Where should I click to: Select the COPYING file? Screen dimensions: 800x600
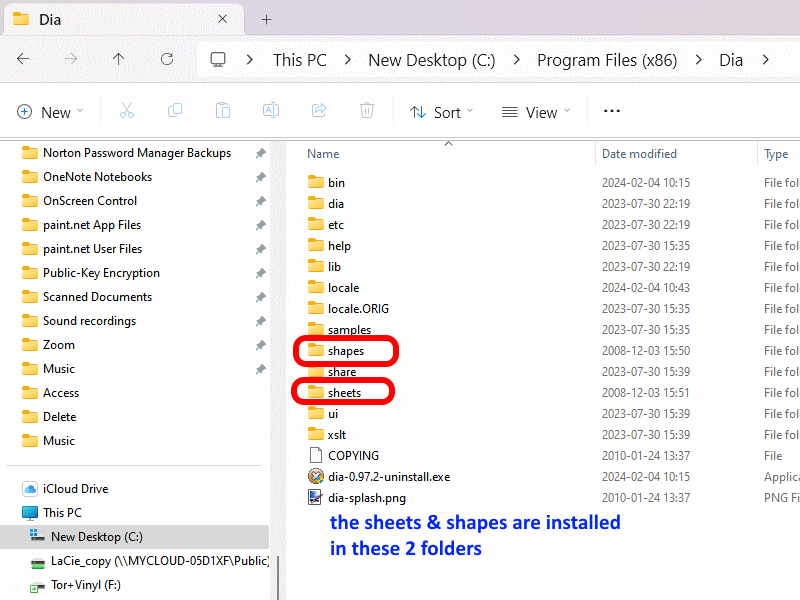pyautogui.click(x=343, y=456)
